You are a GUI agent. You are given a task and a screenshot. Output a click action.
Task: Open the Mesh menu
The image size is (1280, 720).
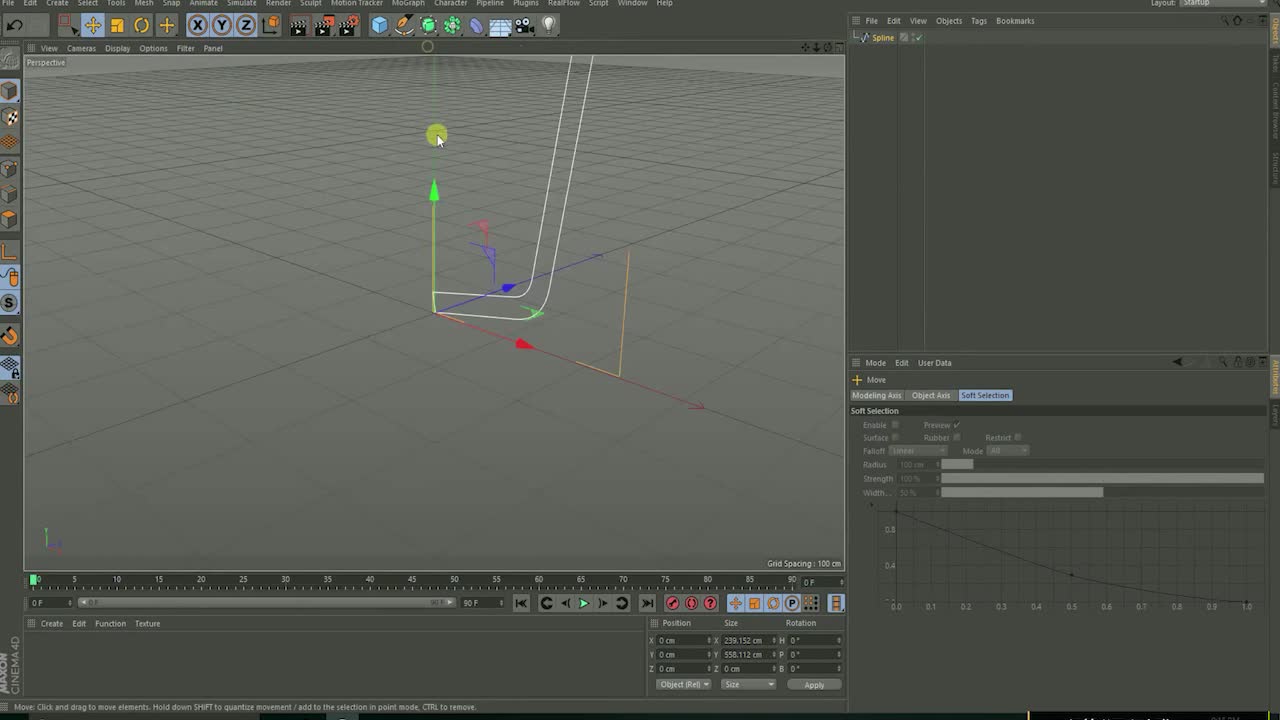(x=144, y=3)
